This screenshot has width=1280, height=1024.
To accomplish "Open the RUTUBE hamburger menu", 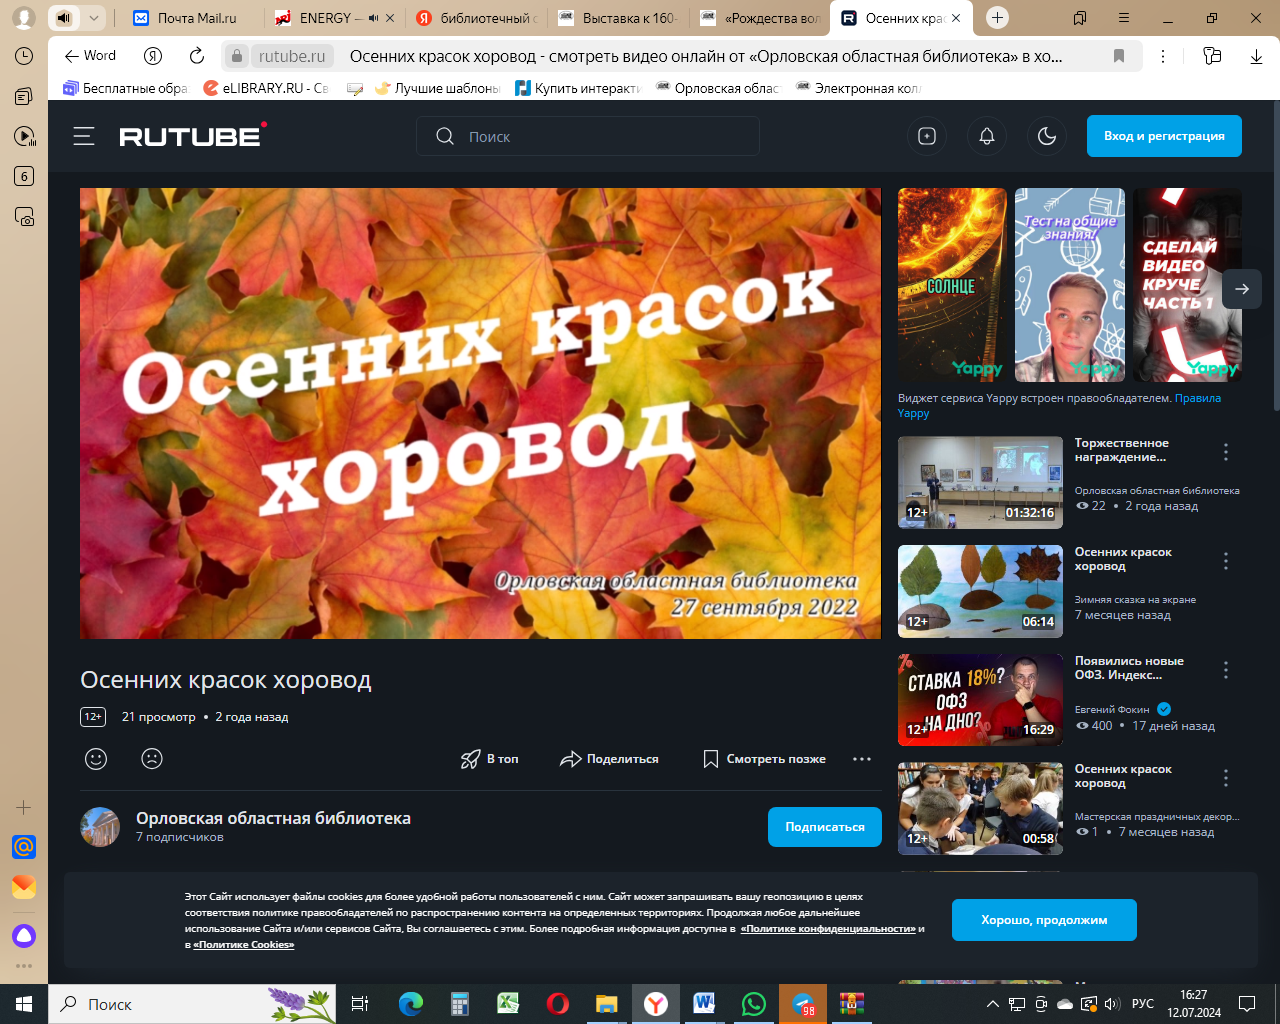I will 84,136.
